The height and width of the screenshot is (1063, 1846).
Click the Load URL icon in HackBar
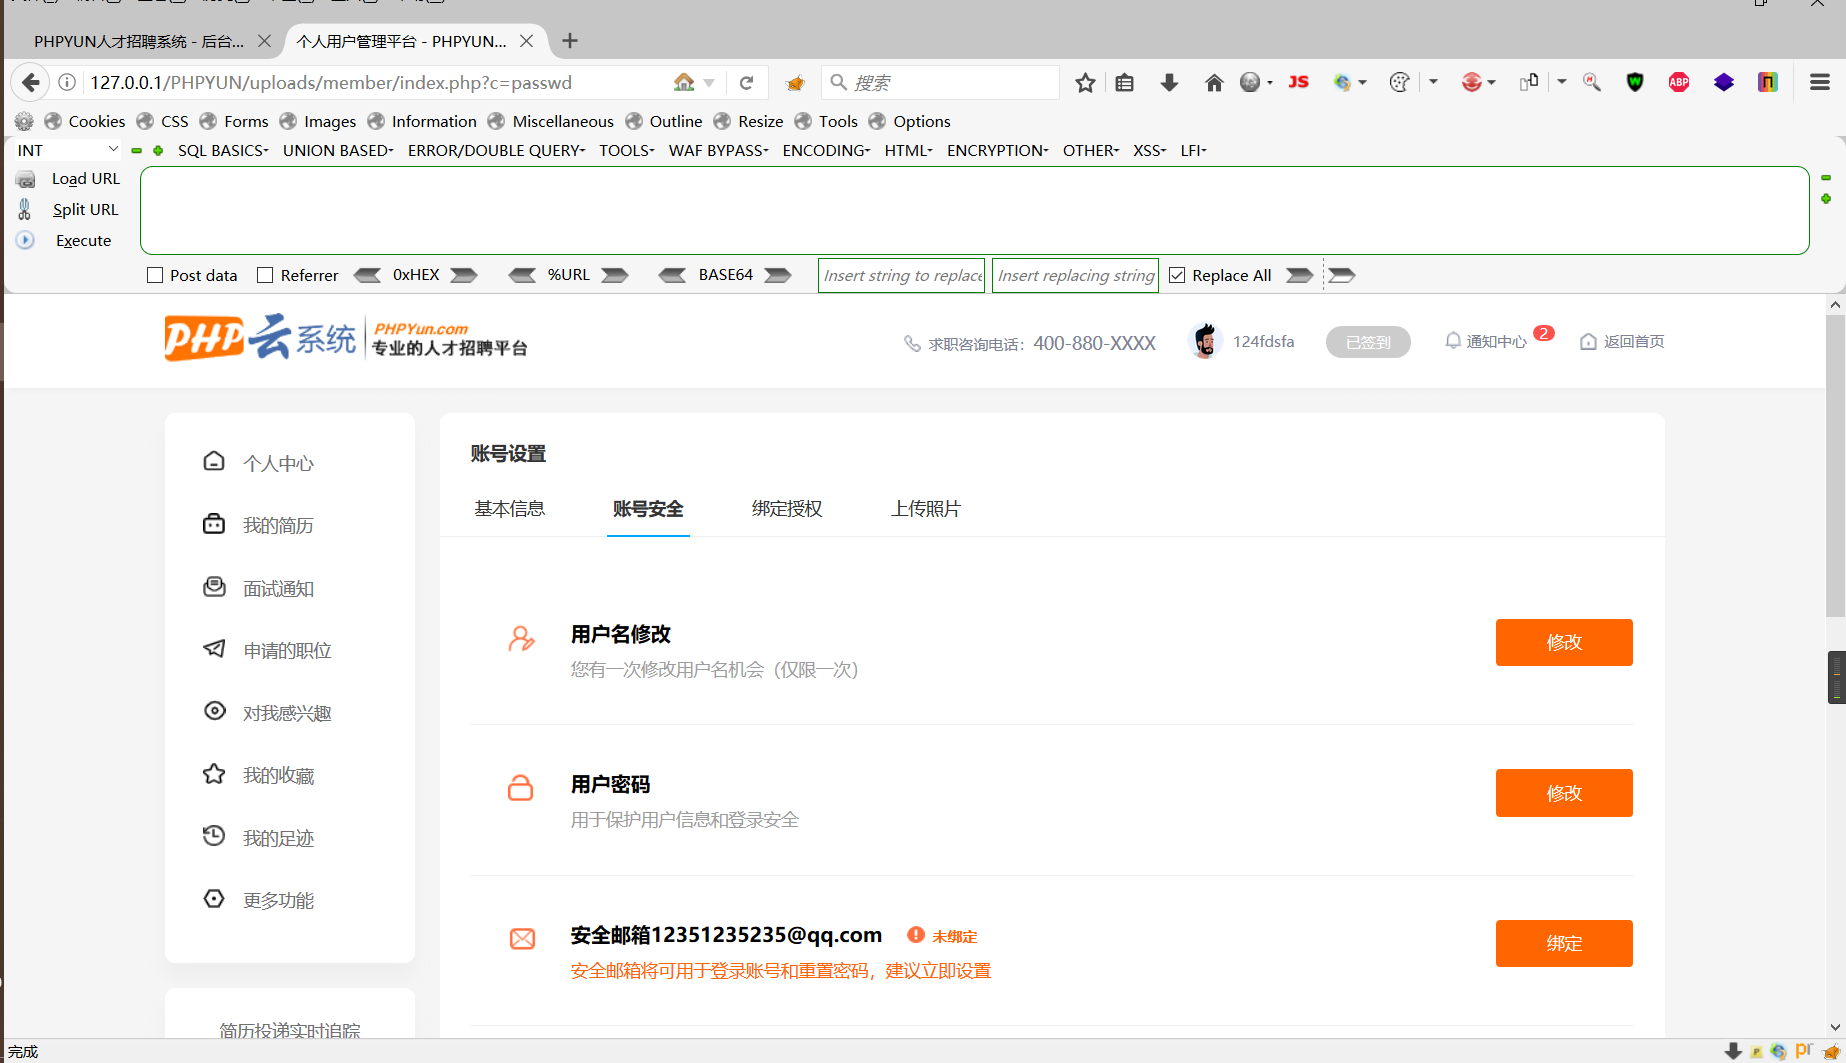click(24, 178)
